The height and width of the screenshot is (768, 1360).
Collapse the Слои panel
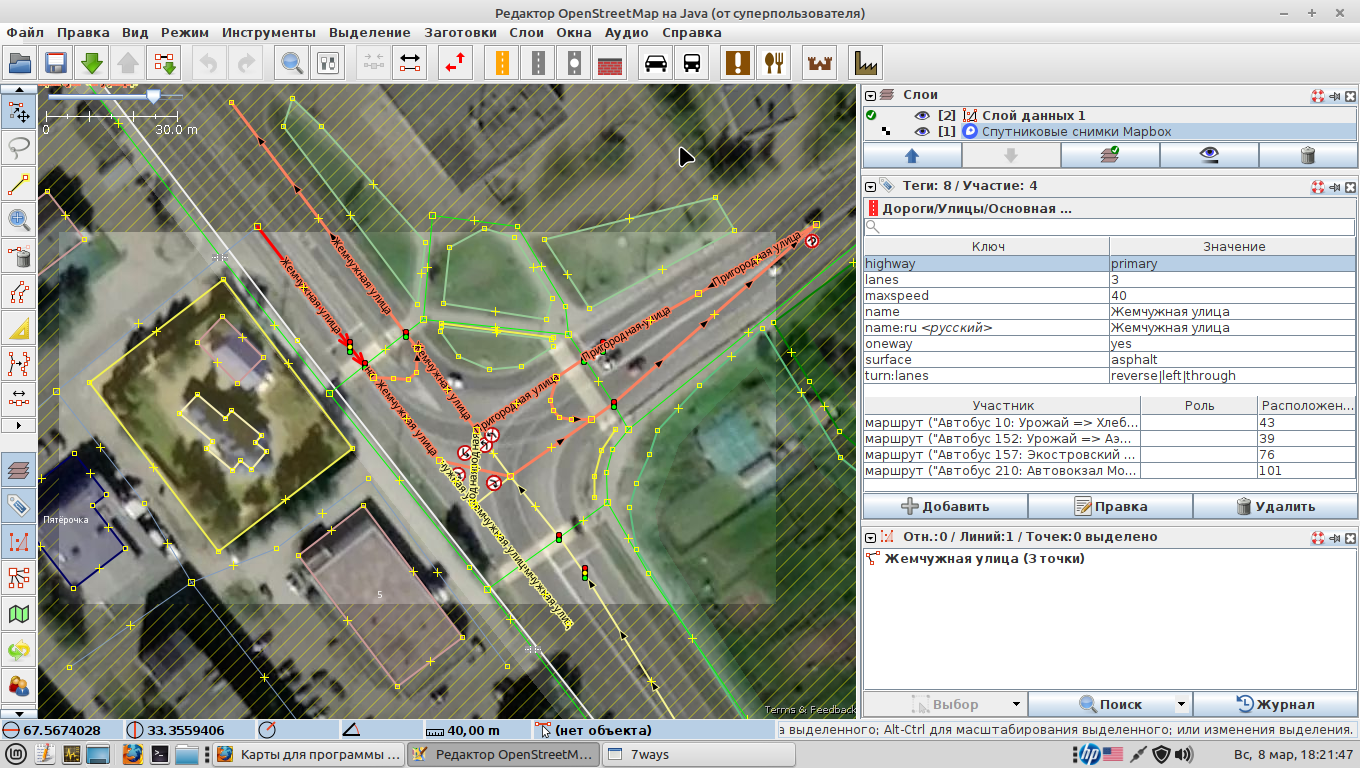pyautogui.click(x=871, y=95)
